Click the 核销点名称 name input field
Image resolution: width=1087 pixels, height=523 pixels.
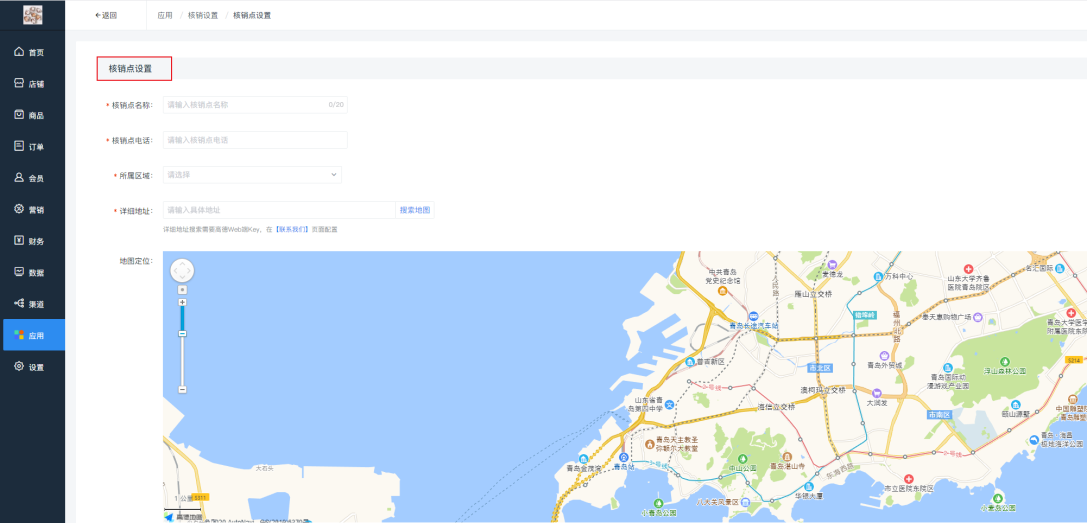coord(245,104)
